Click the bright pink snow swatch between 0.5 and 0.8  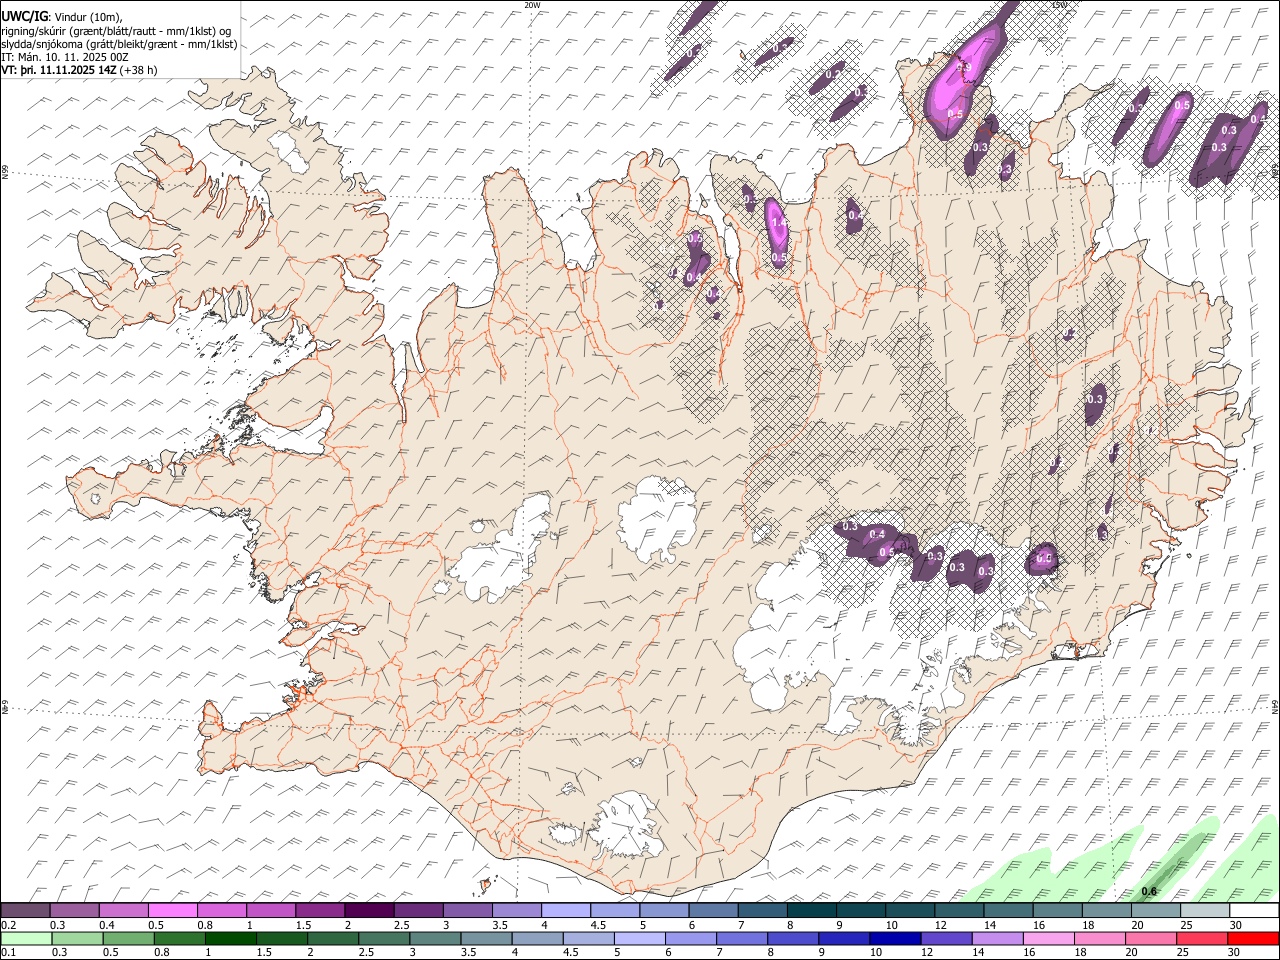[173, 910]
